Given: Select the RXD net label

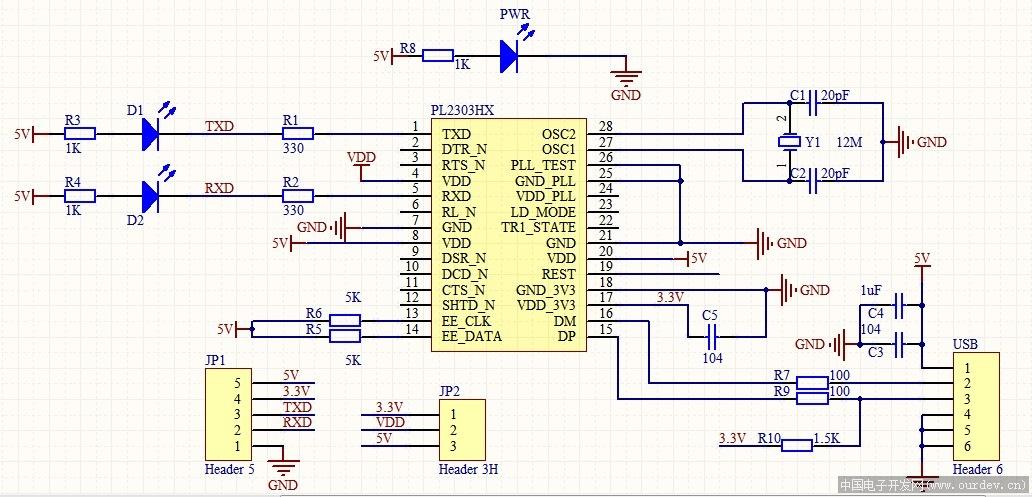Looking at the screenshot, I should click(219, 188).
